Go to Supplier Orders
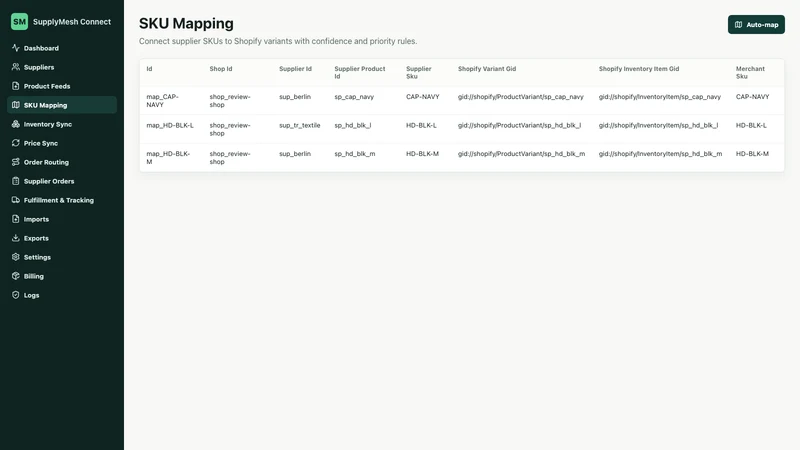Image resolution: width=800 pixels, height=450 pixels. coord(62,181)
